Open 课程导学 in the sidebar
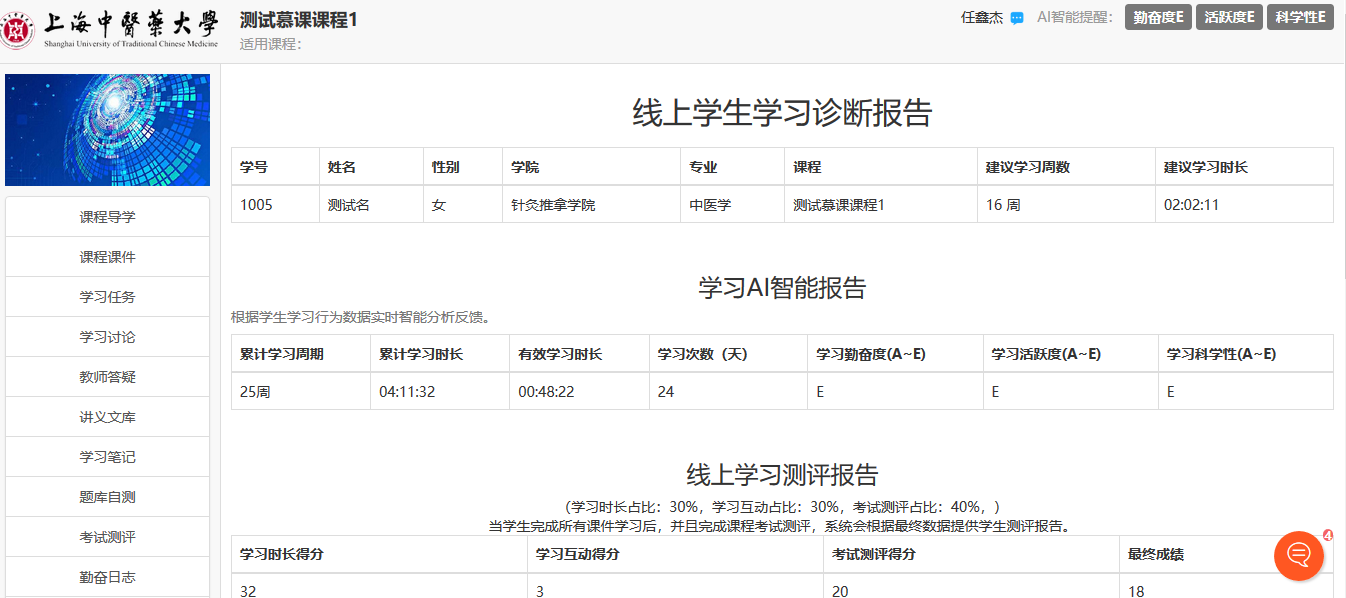The width and height of the screenshot is (1346, 598). pyautogui.click(x=108, y=217)
